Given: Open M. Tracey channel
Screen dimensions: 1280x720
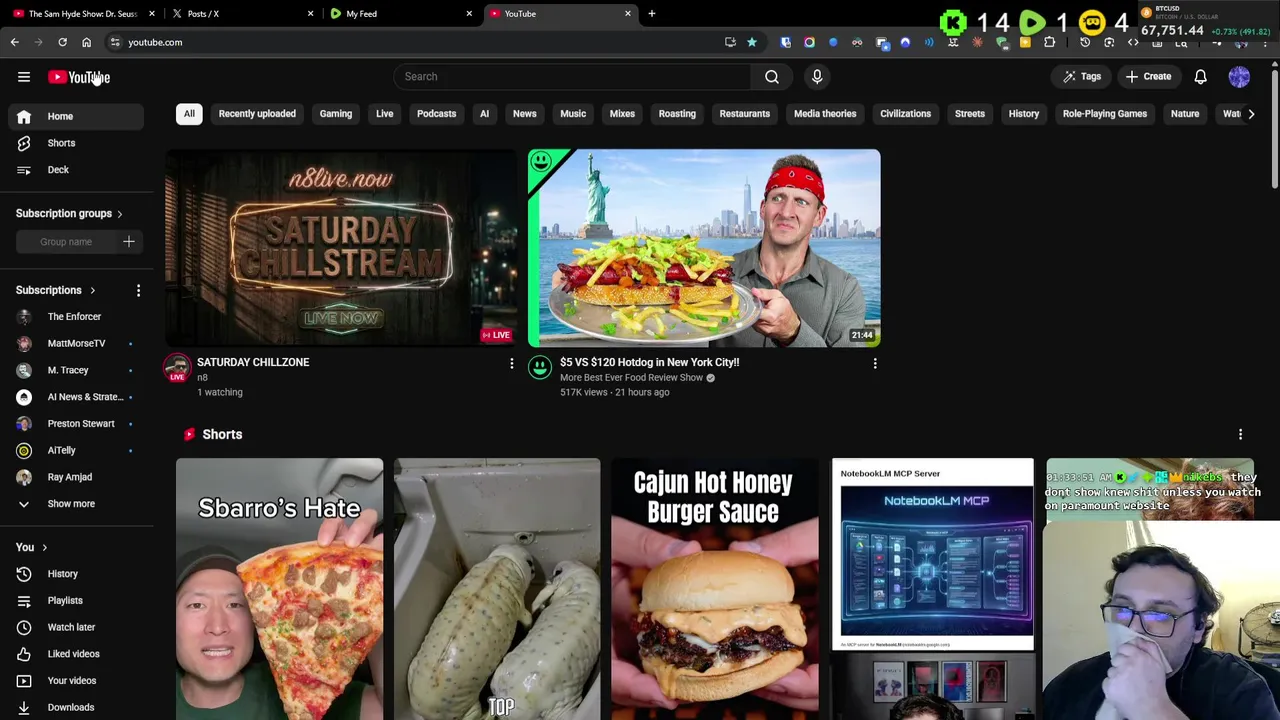Looking at the screenshot, I should coord(76,370).
